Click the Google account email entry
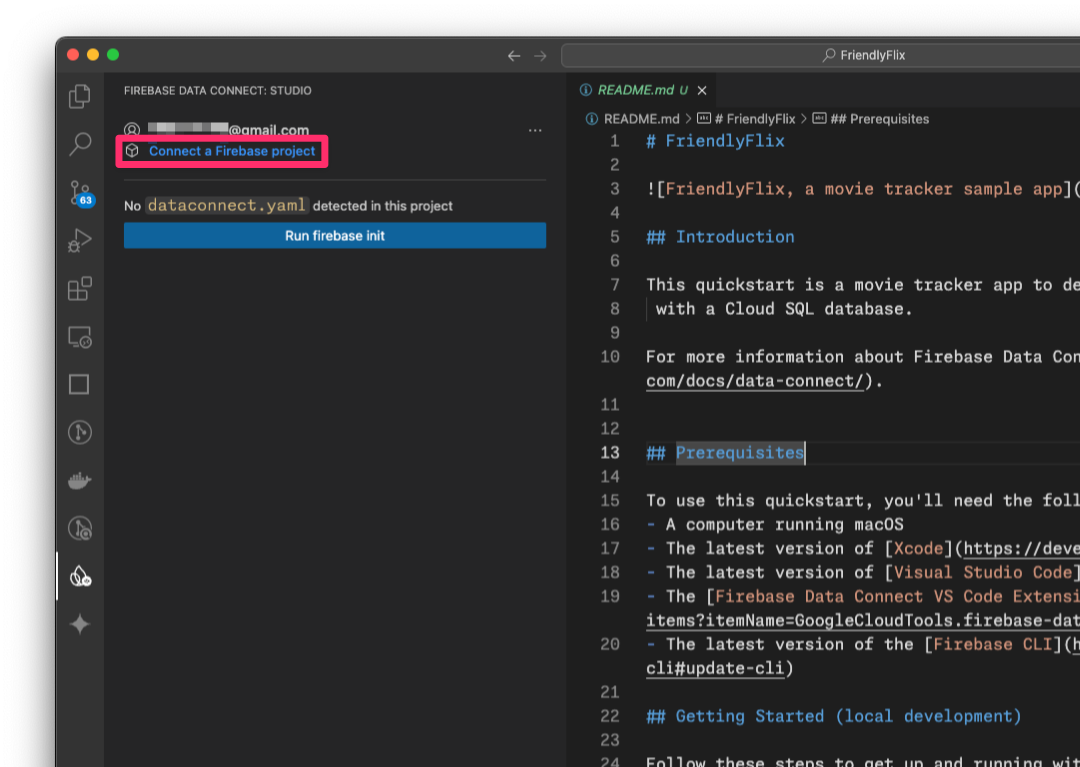The height and width of the screenshot is (767, 1080). click(x=228, y=130)
